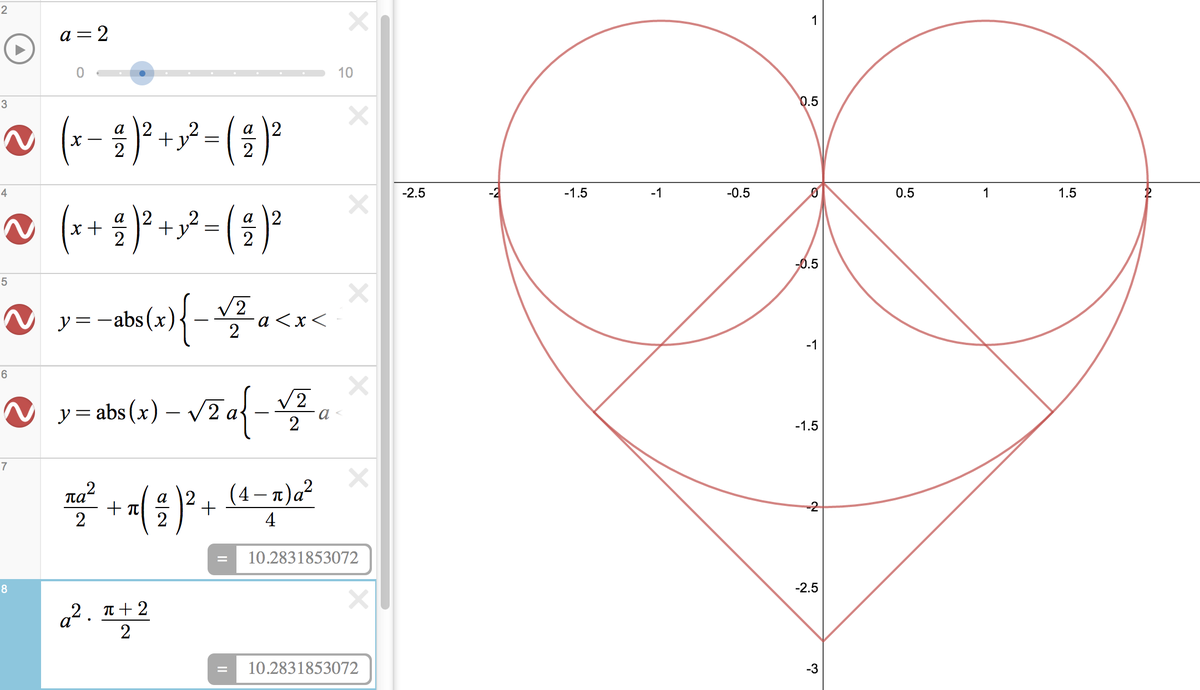Click y-axis label -3 on graph
The height and width of the screenshot is (690, 1200).
coord(810,670)
